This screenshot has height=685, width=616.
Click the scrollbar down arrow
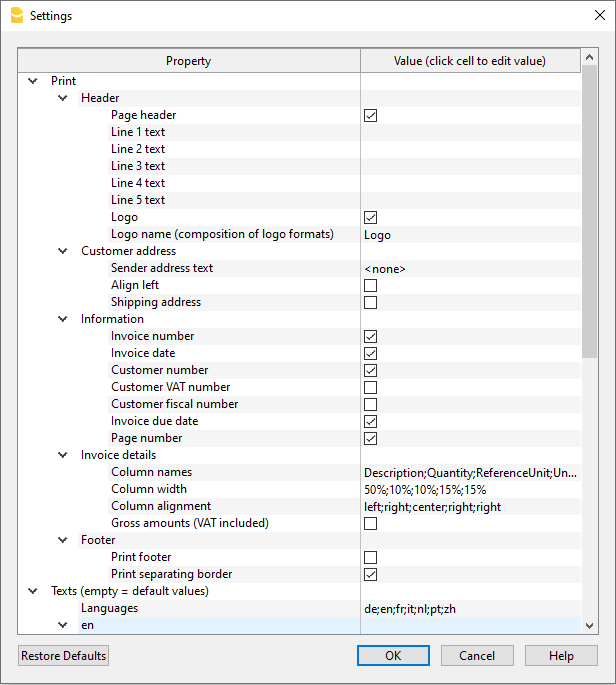coord(589,625)
